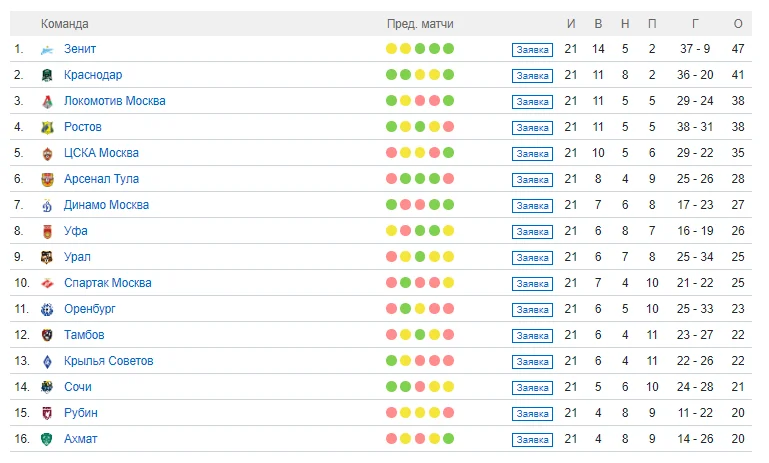Image resolution: width=769 pixels, height=463 pixels.
Task: Click the Арсенал Тула club crest
Action: click(47, 180)
